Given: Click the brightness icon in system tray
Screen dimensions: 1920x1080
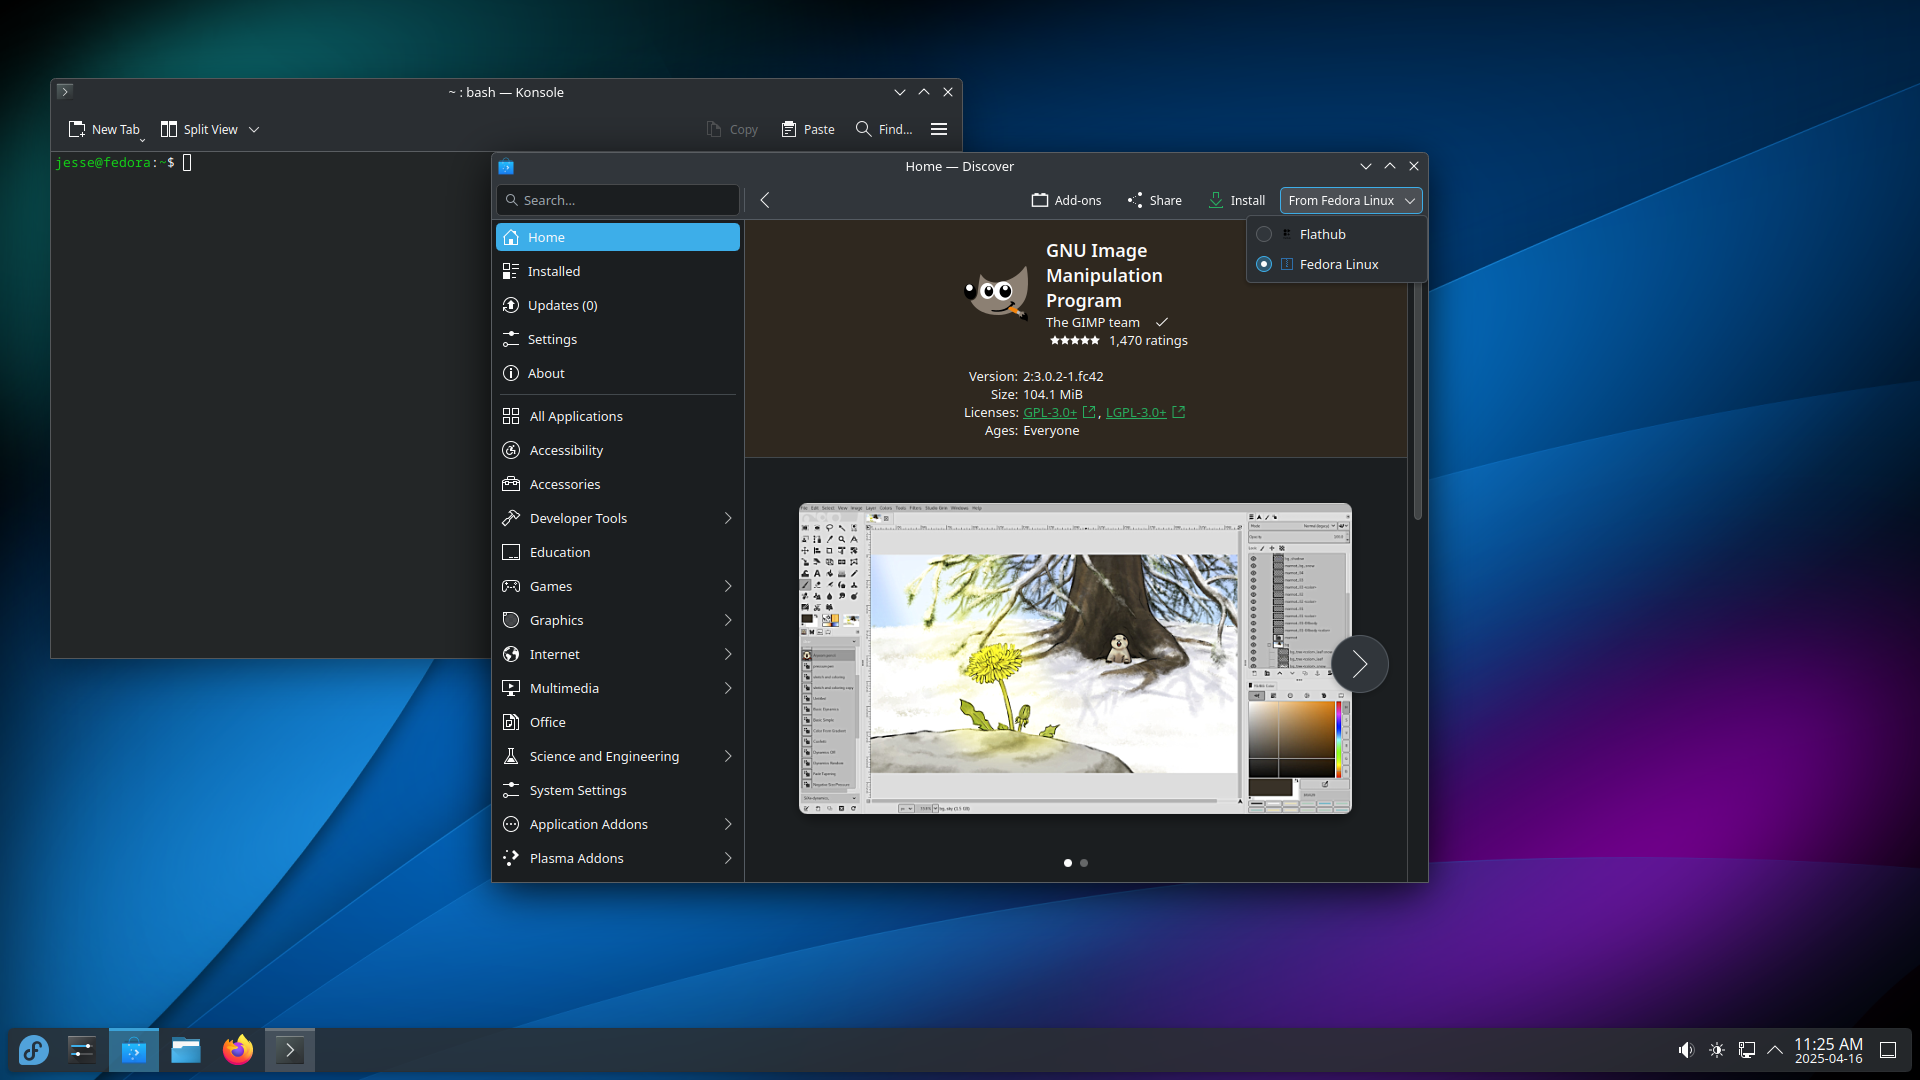Looking at the screenshot, I should [1717, 1050].
